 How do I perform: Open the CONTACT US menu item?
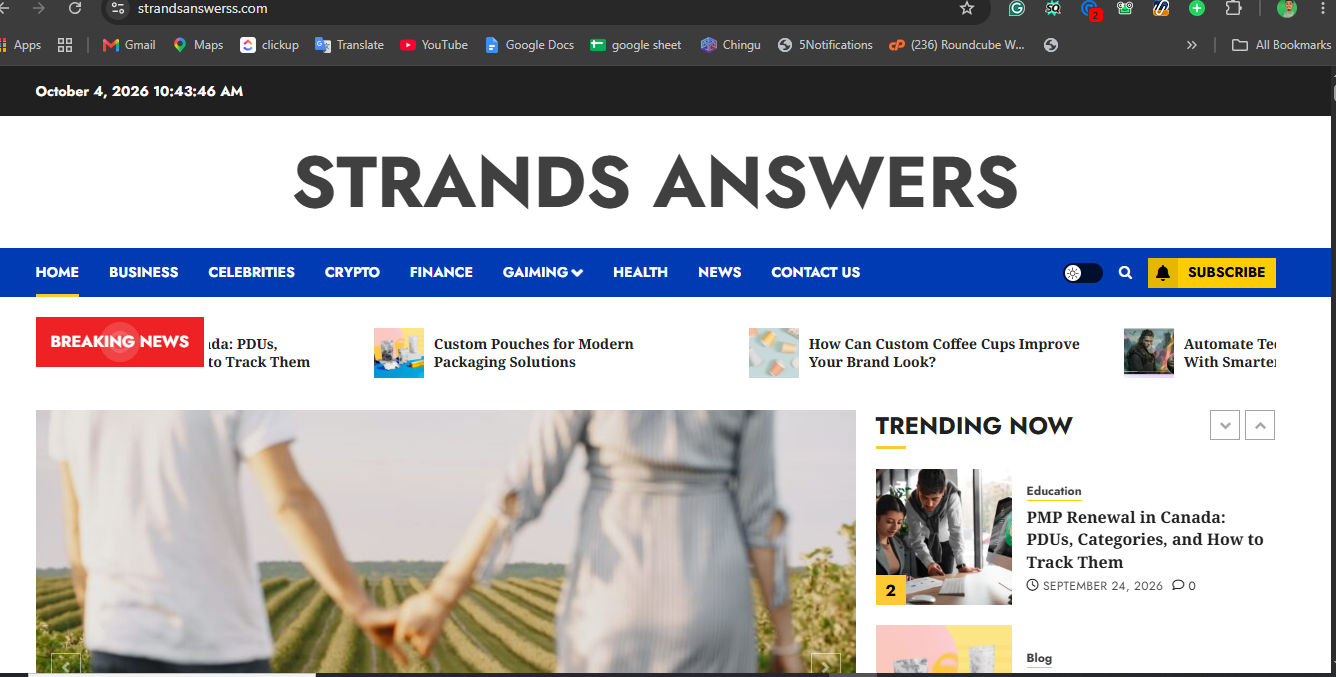tap(815, 272)
